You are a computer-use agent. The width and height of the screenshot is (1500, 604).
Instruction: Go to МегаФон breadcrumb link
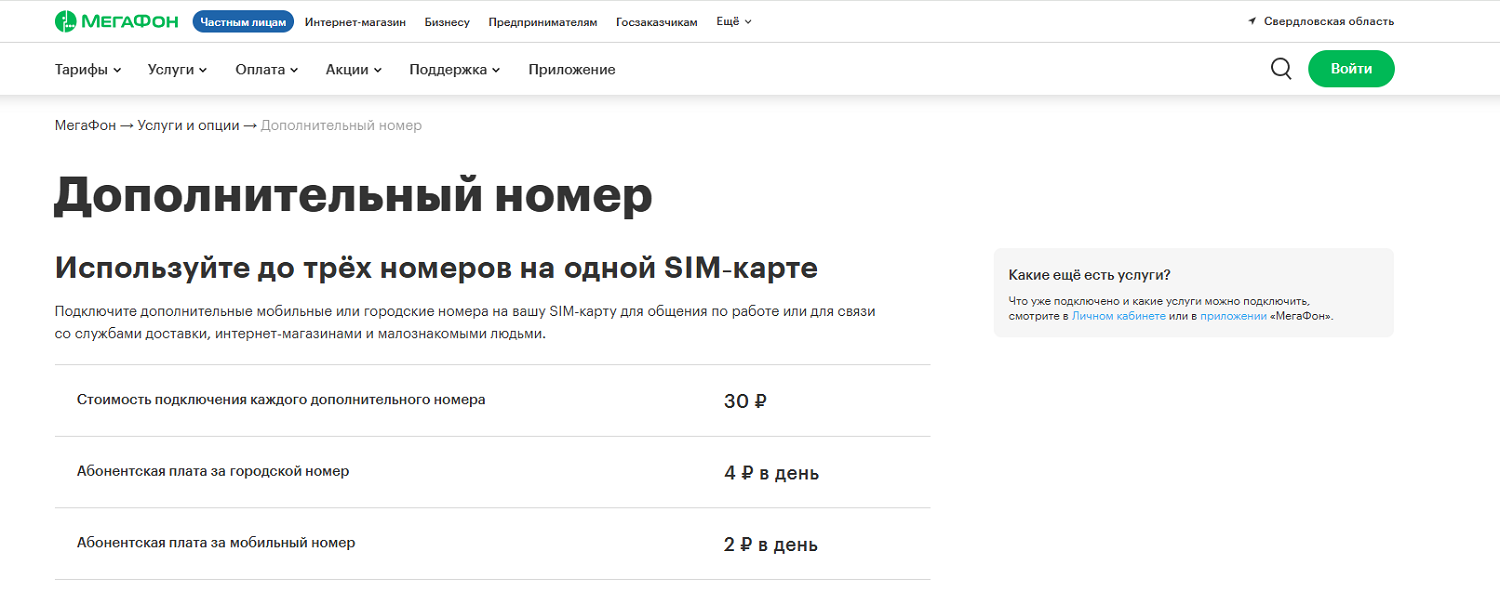[86, 125]
